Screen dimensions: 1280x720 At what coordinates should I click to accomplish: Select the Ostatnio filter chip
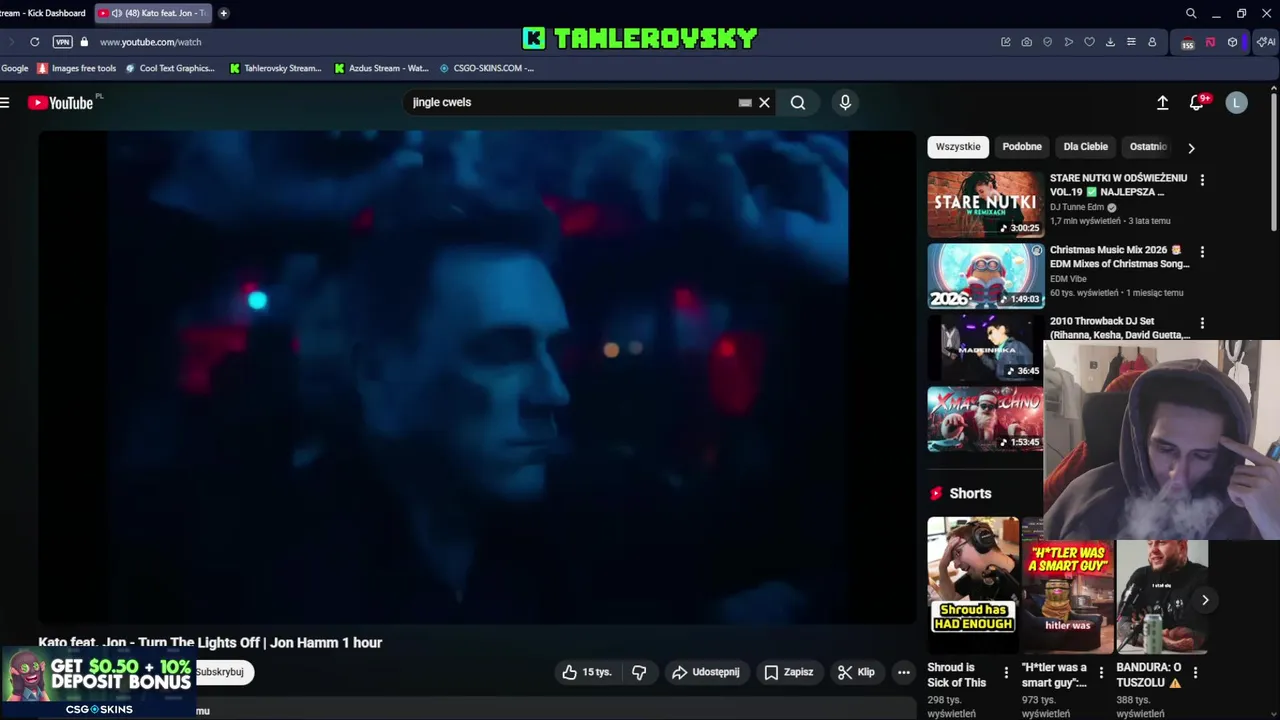tap(1148, 146)
